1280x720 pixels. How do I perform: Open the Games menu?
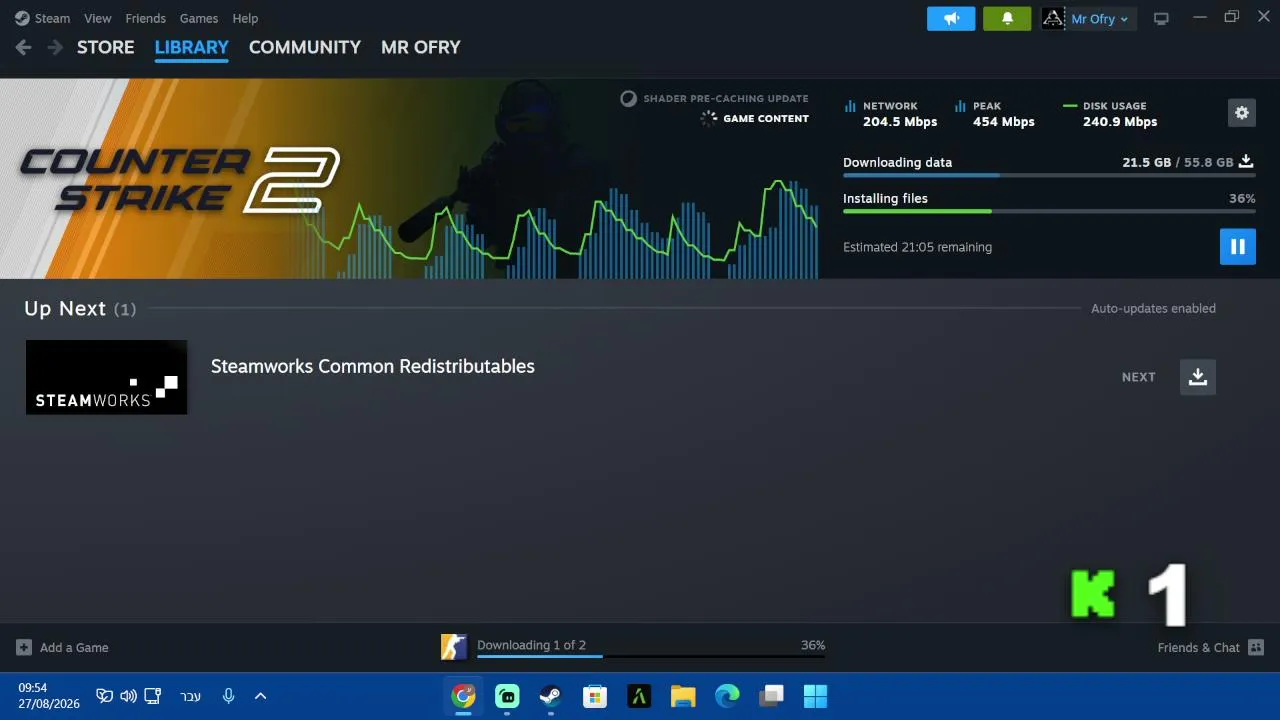click(199, 18)
